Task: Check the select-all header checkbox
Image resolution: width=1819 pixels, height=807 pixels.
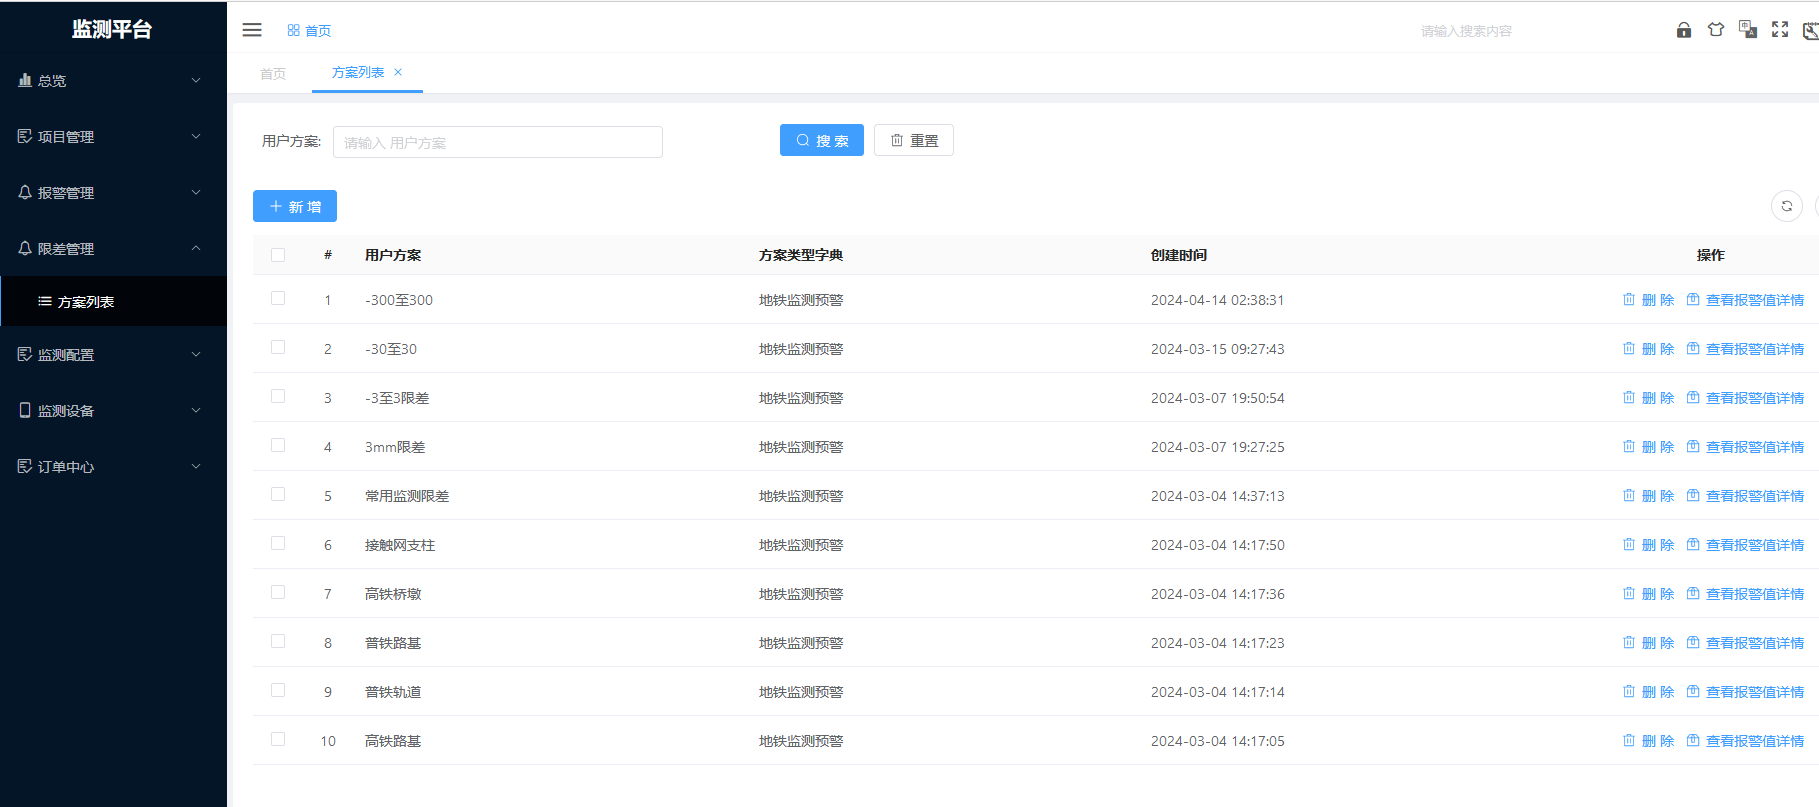Action: point(278,255)
